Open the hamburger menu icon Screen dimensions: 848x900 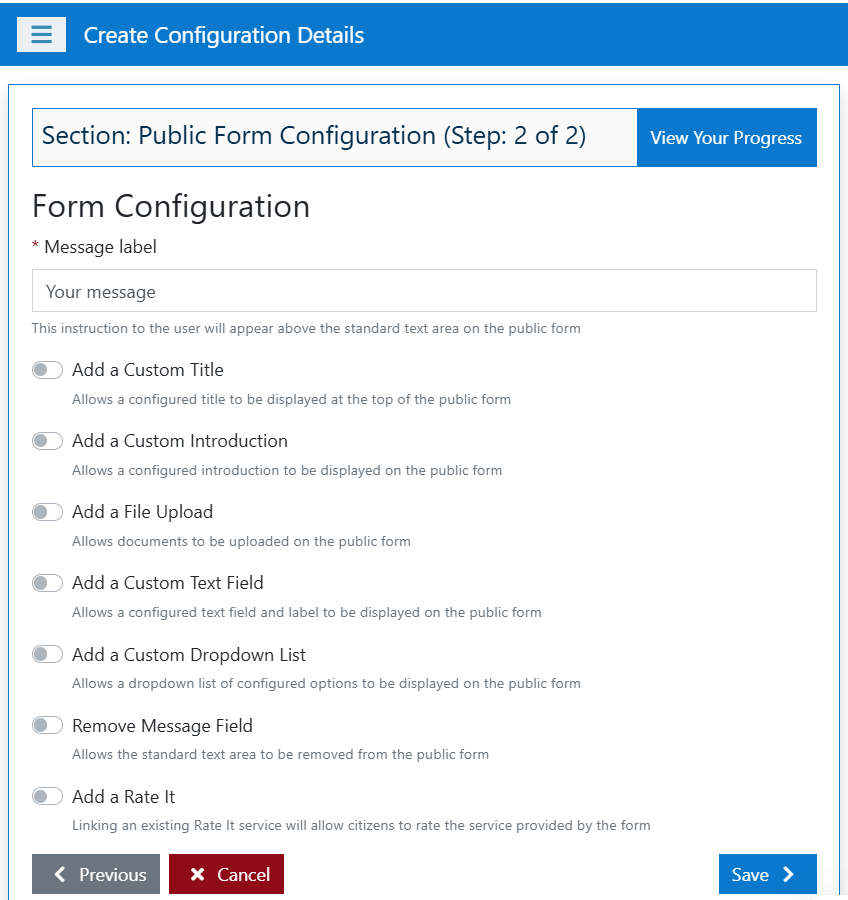41,34
